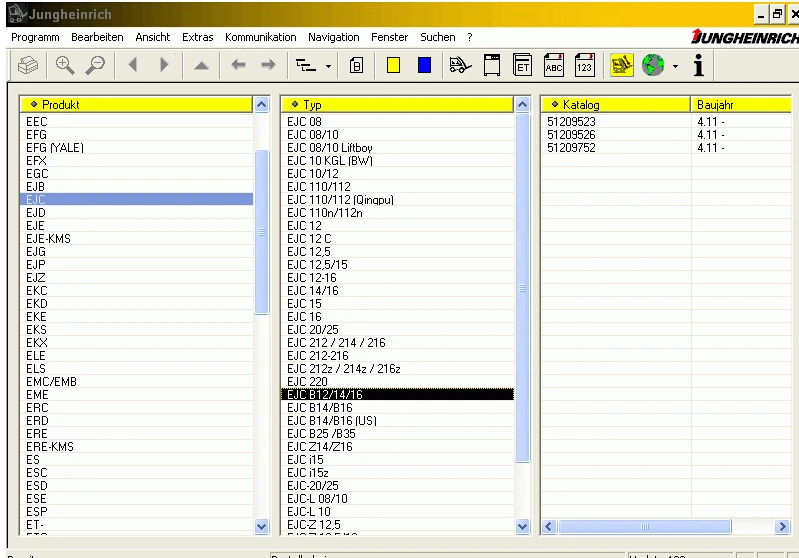Click the ABC text search icon
This screenshot has height=558, width=799.
click(553, 65)
